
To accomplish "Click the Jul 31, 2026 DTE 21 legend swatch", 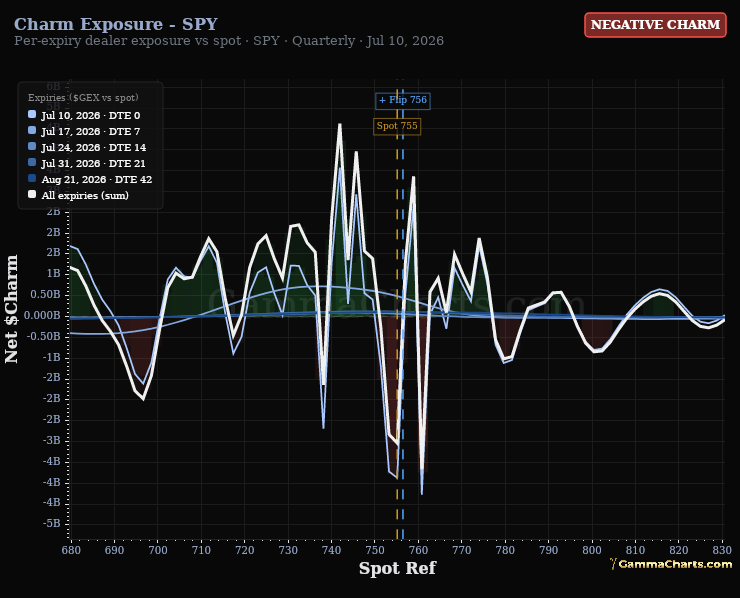I will pyautogui.click(x=32, y=162).
